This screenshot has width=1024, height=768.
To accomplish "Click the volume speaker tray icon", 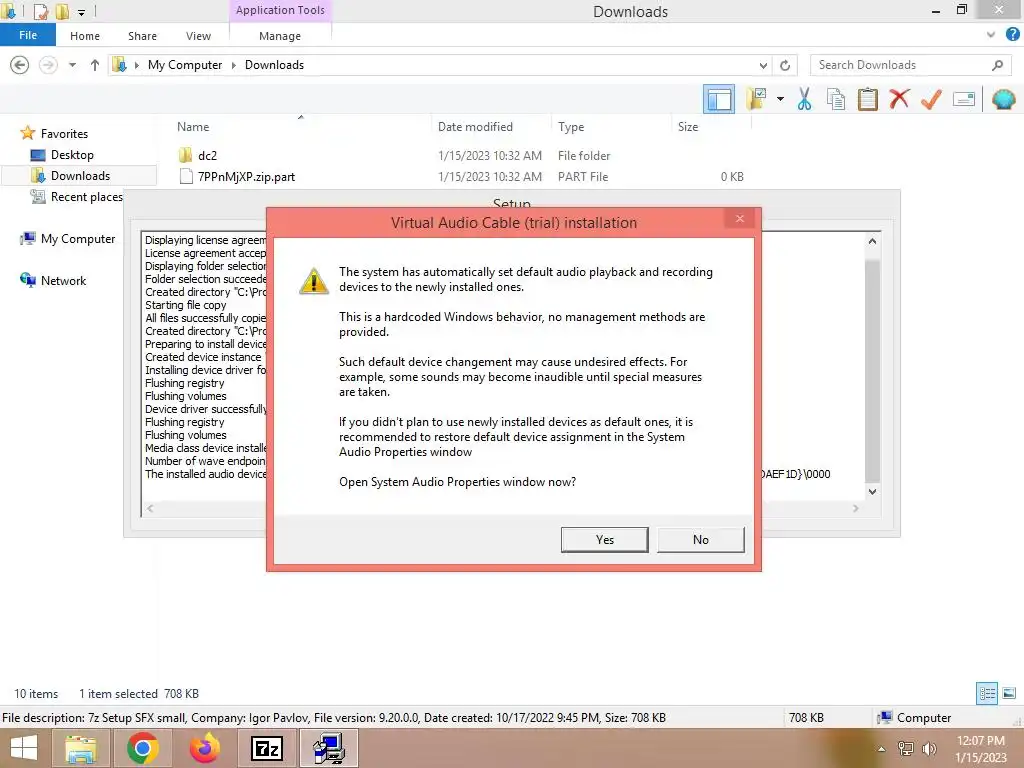I will coord(929,749).
